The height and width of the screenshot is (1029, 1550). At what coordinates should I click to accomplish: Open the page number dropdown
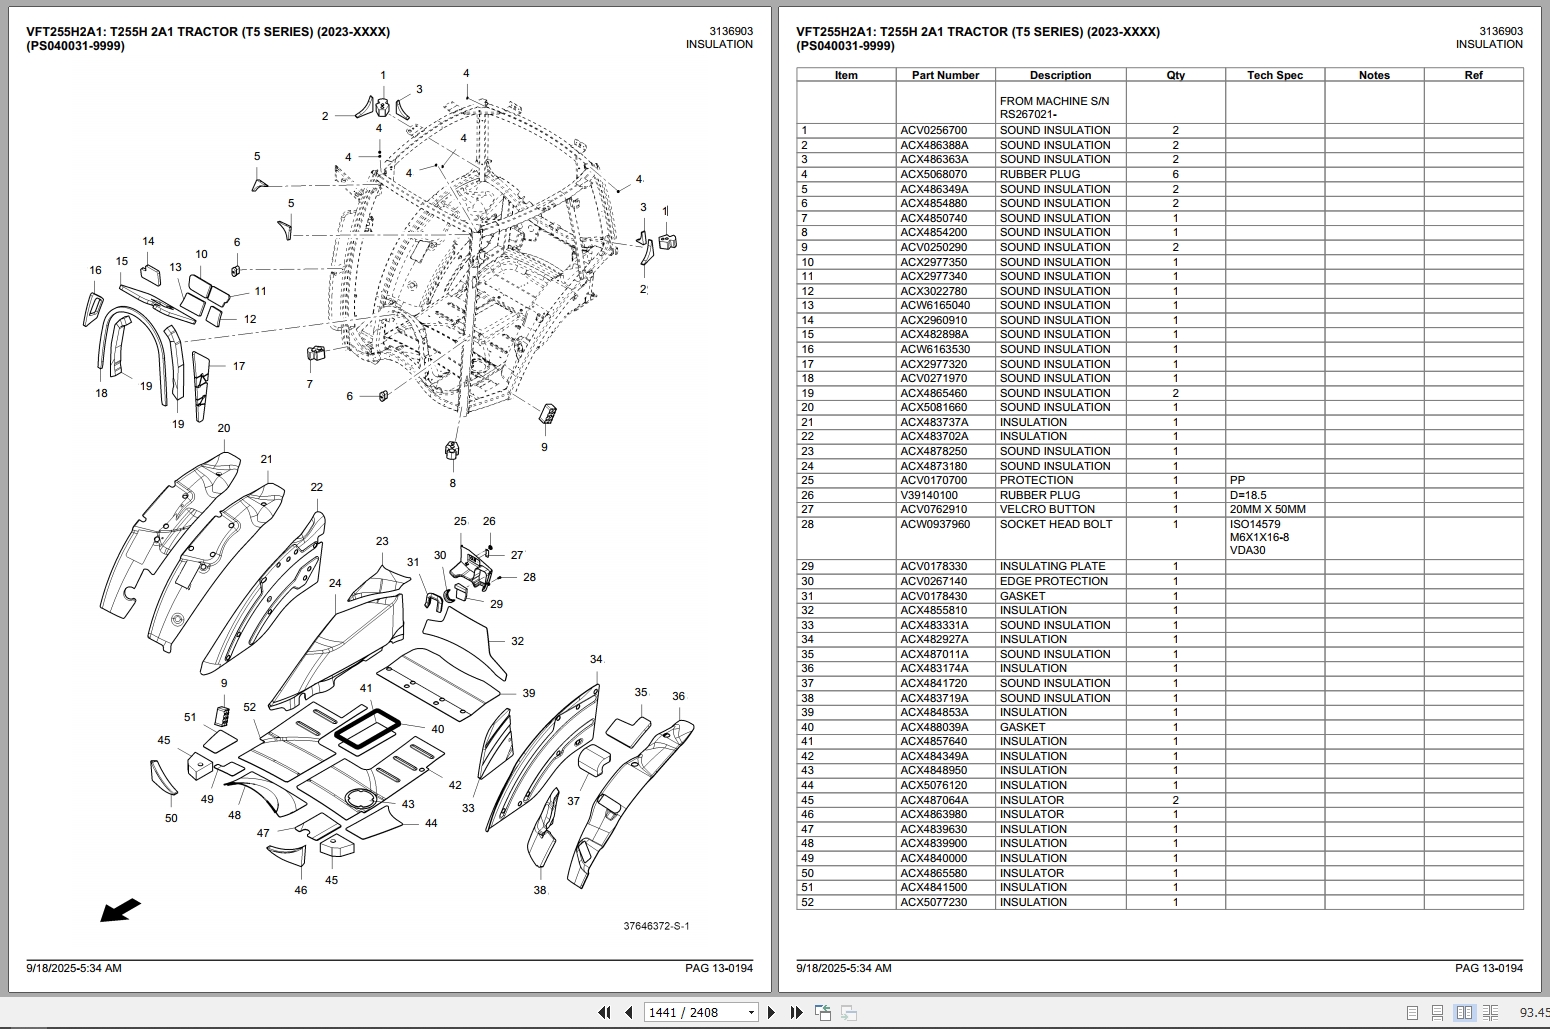point(751,1012)
